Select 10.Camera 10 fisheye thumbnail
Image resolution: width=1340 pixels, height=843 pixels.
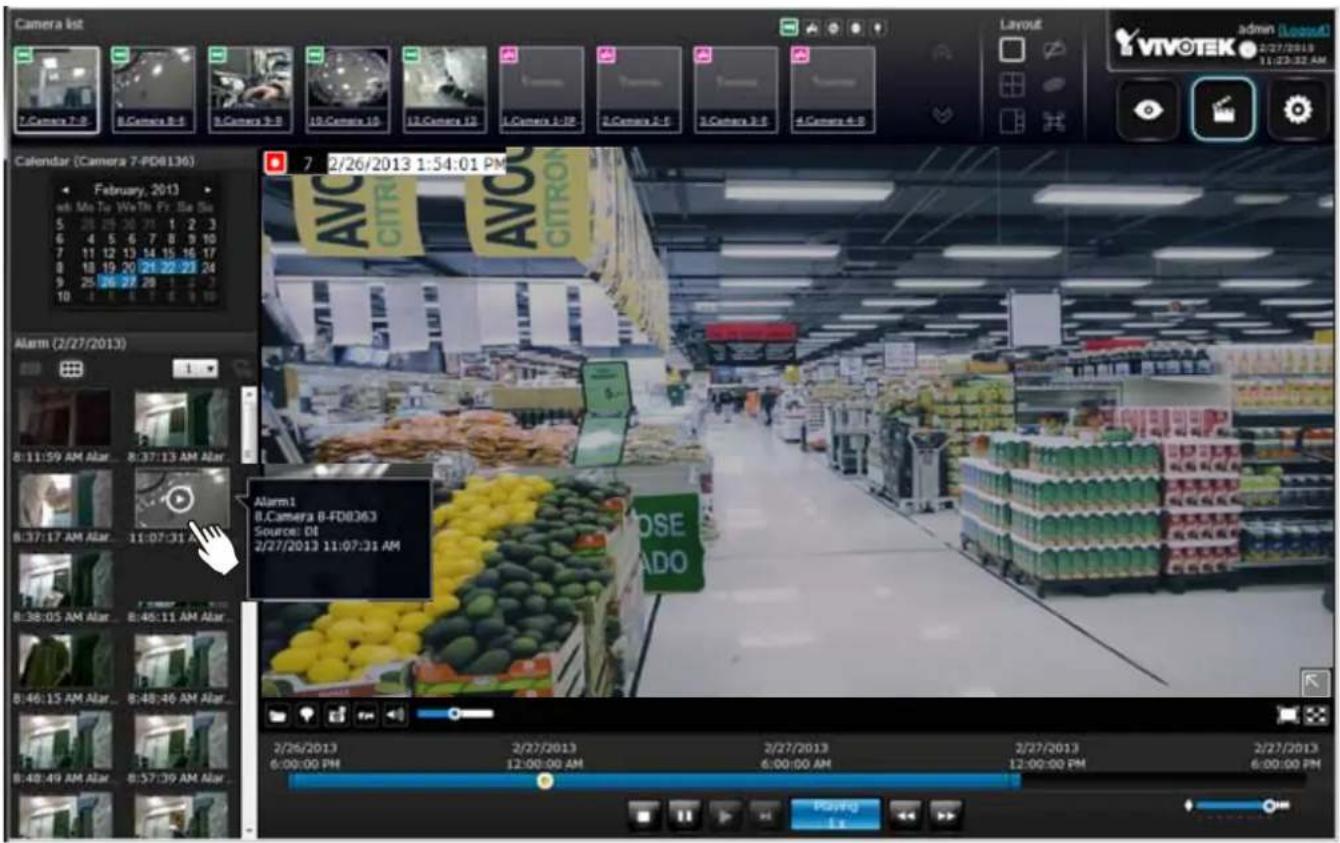pos(348,90)
